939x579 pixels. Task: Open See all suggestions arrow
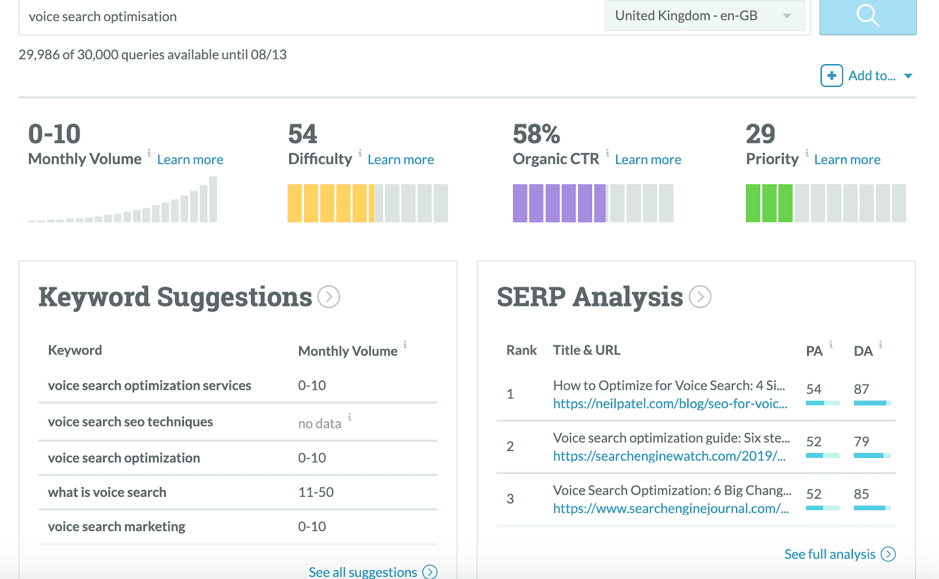[430, 572]
